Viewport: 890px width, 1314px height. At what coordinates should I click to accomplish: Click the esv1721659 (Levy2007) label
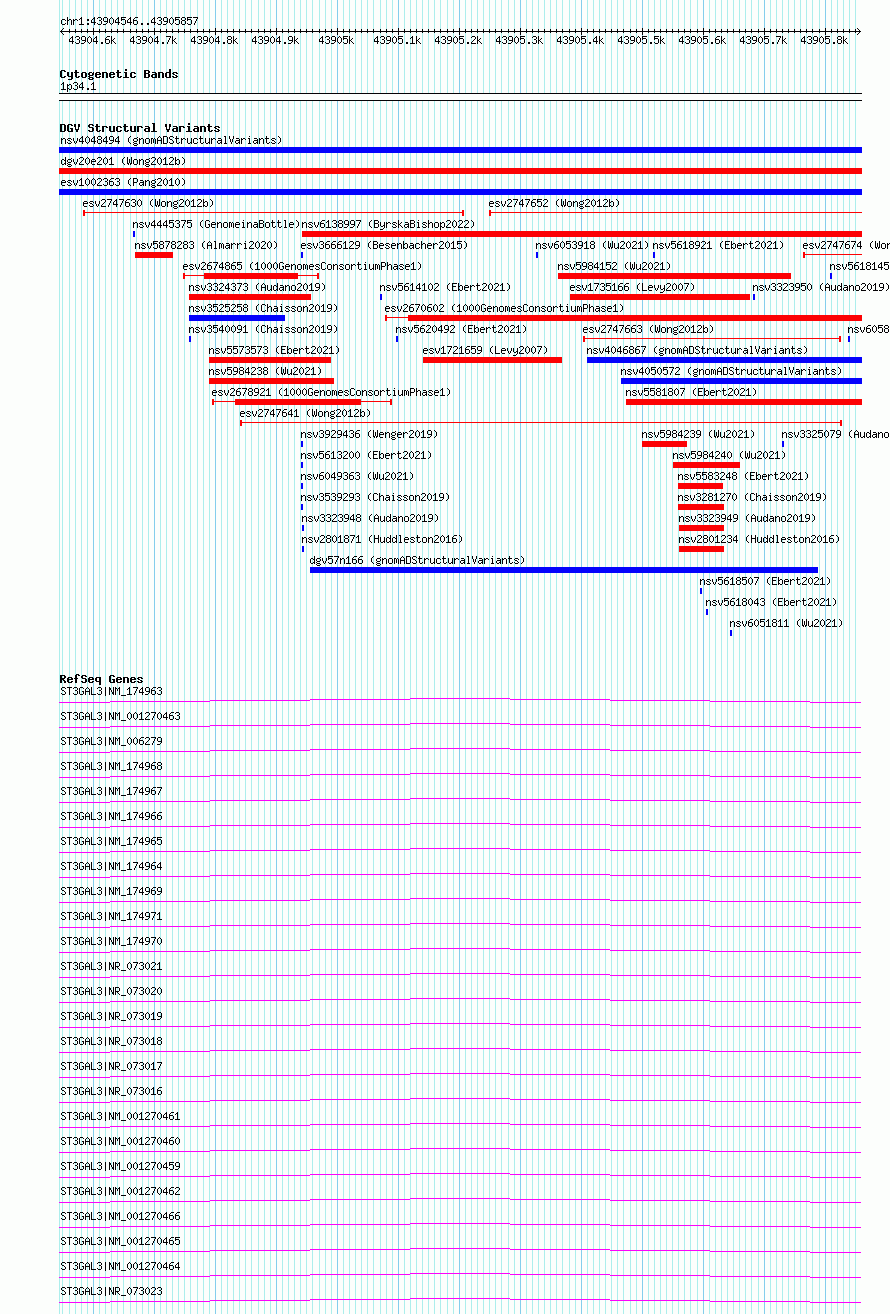485,350
